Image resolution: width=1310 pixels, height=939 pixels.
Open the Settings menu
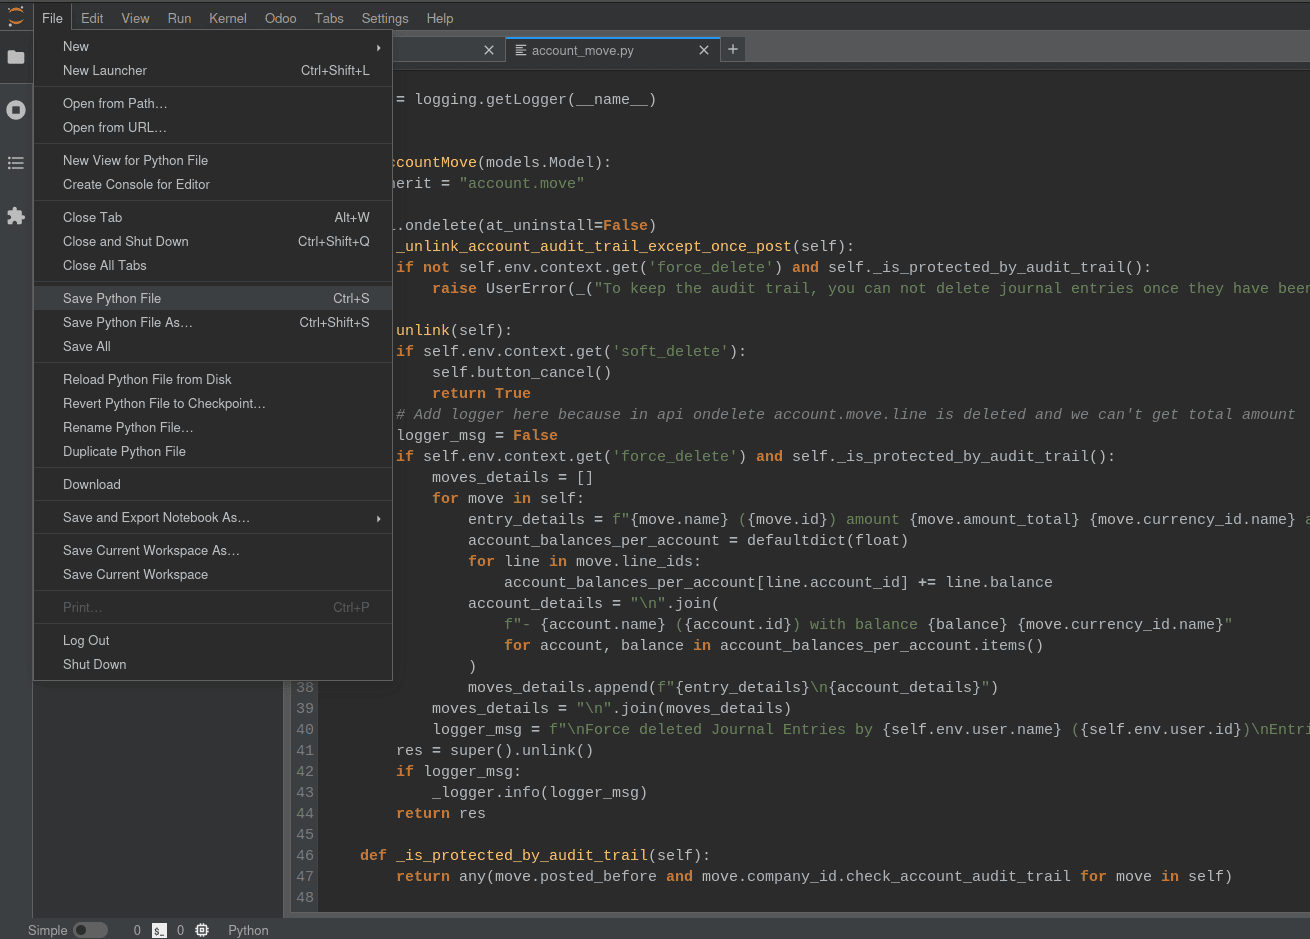click(385, 18)
